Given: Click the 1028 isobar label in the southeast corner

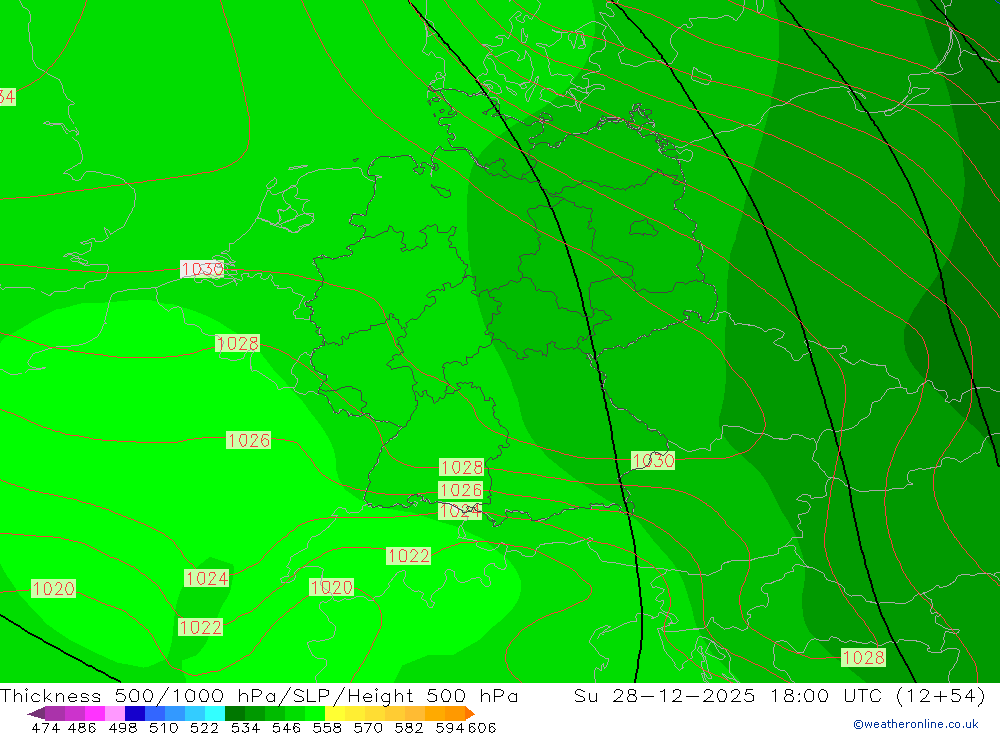Looking at the screenshot, I should tap(864, 658).
